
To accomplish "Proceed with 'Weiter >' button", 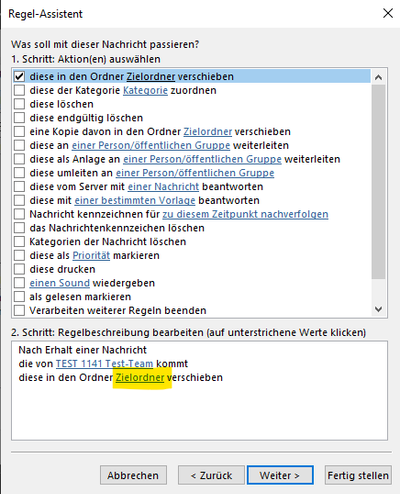I will [x=280, y=475].
